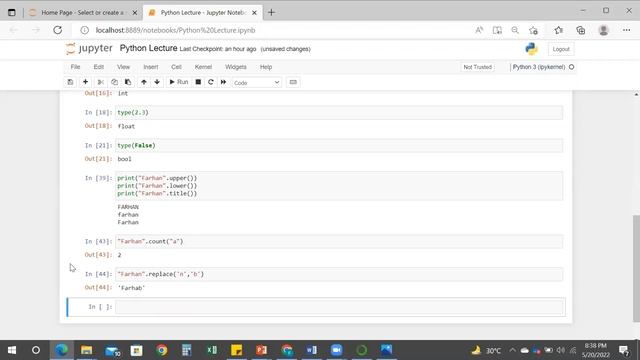Viewport: 640px width, 360px height.
Task: Select the print Farhan upper cell
Action: [339, 186]
